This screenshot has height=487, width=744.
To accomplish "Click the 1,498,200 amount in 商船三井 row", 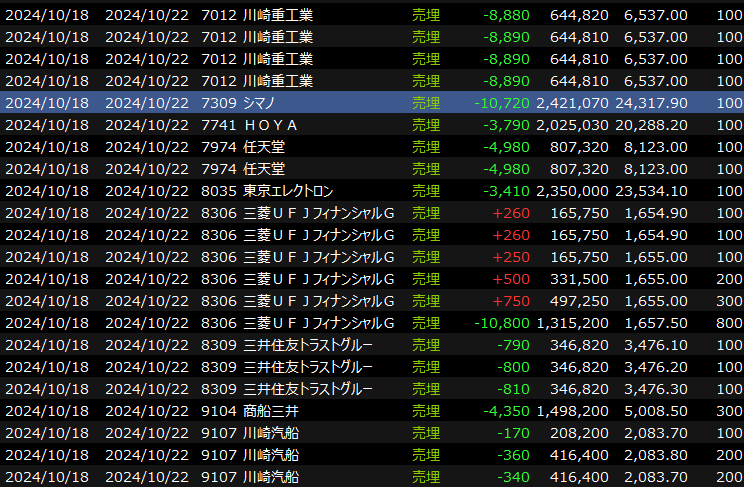I will pos(571,411).
